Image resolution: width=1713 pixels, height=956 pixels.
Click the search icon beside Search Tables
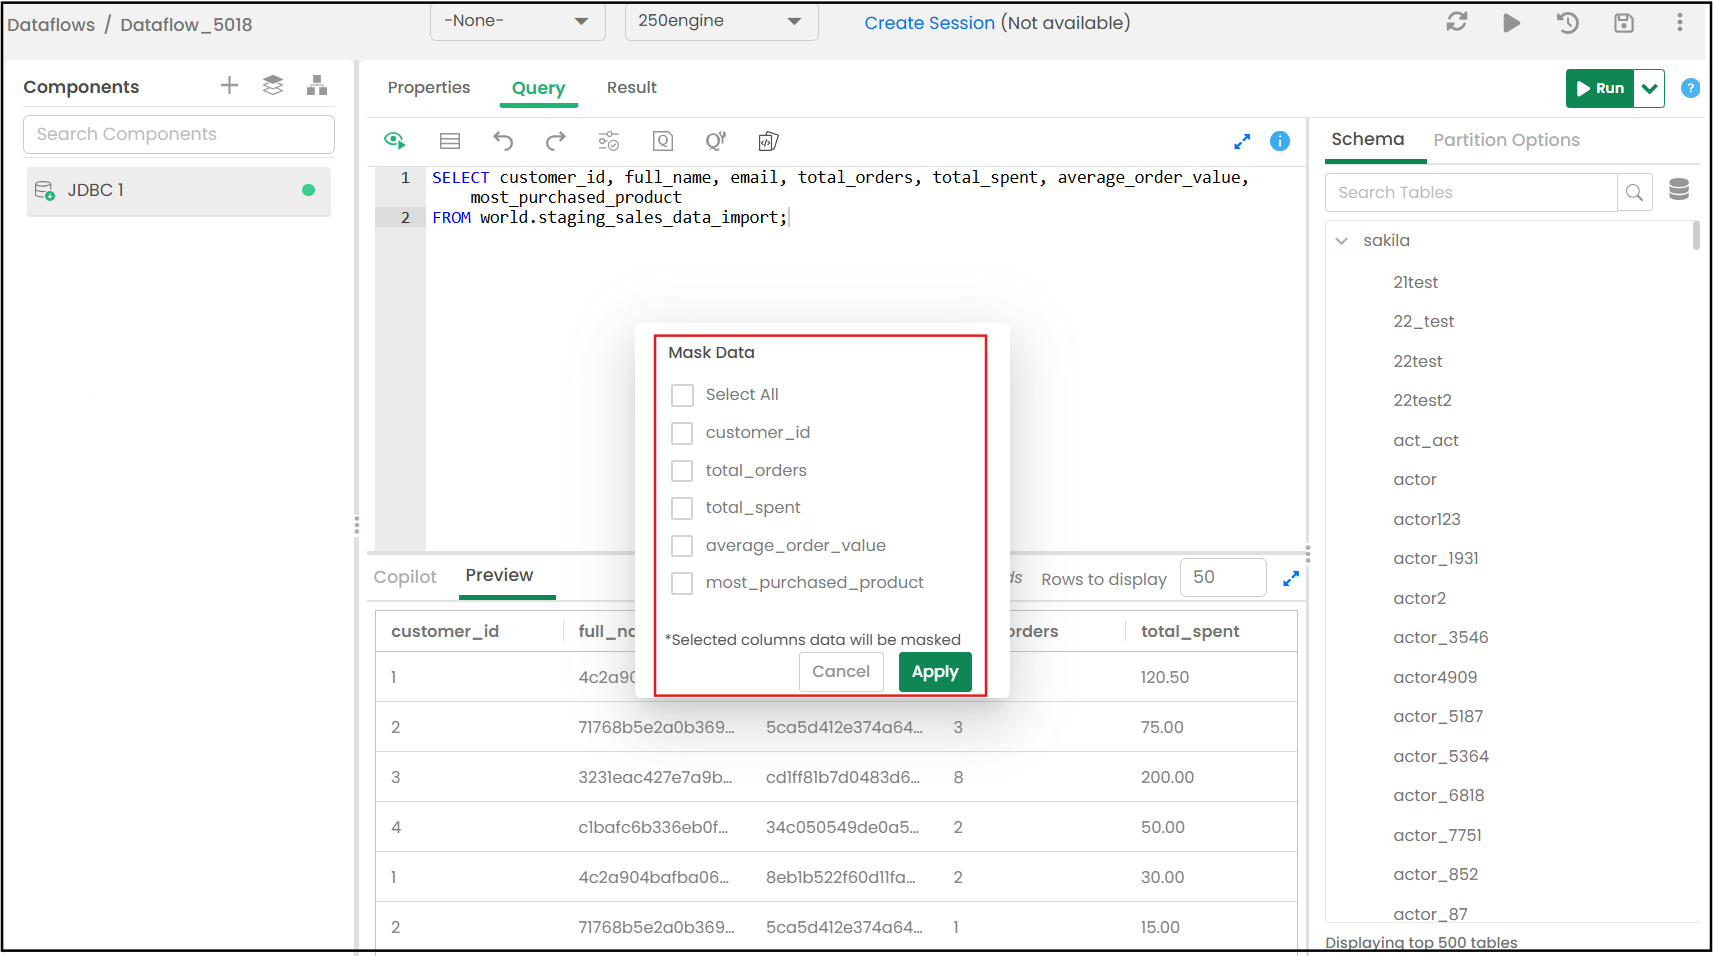coord(1634,193)
